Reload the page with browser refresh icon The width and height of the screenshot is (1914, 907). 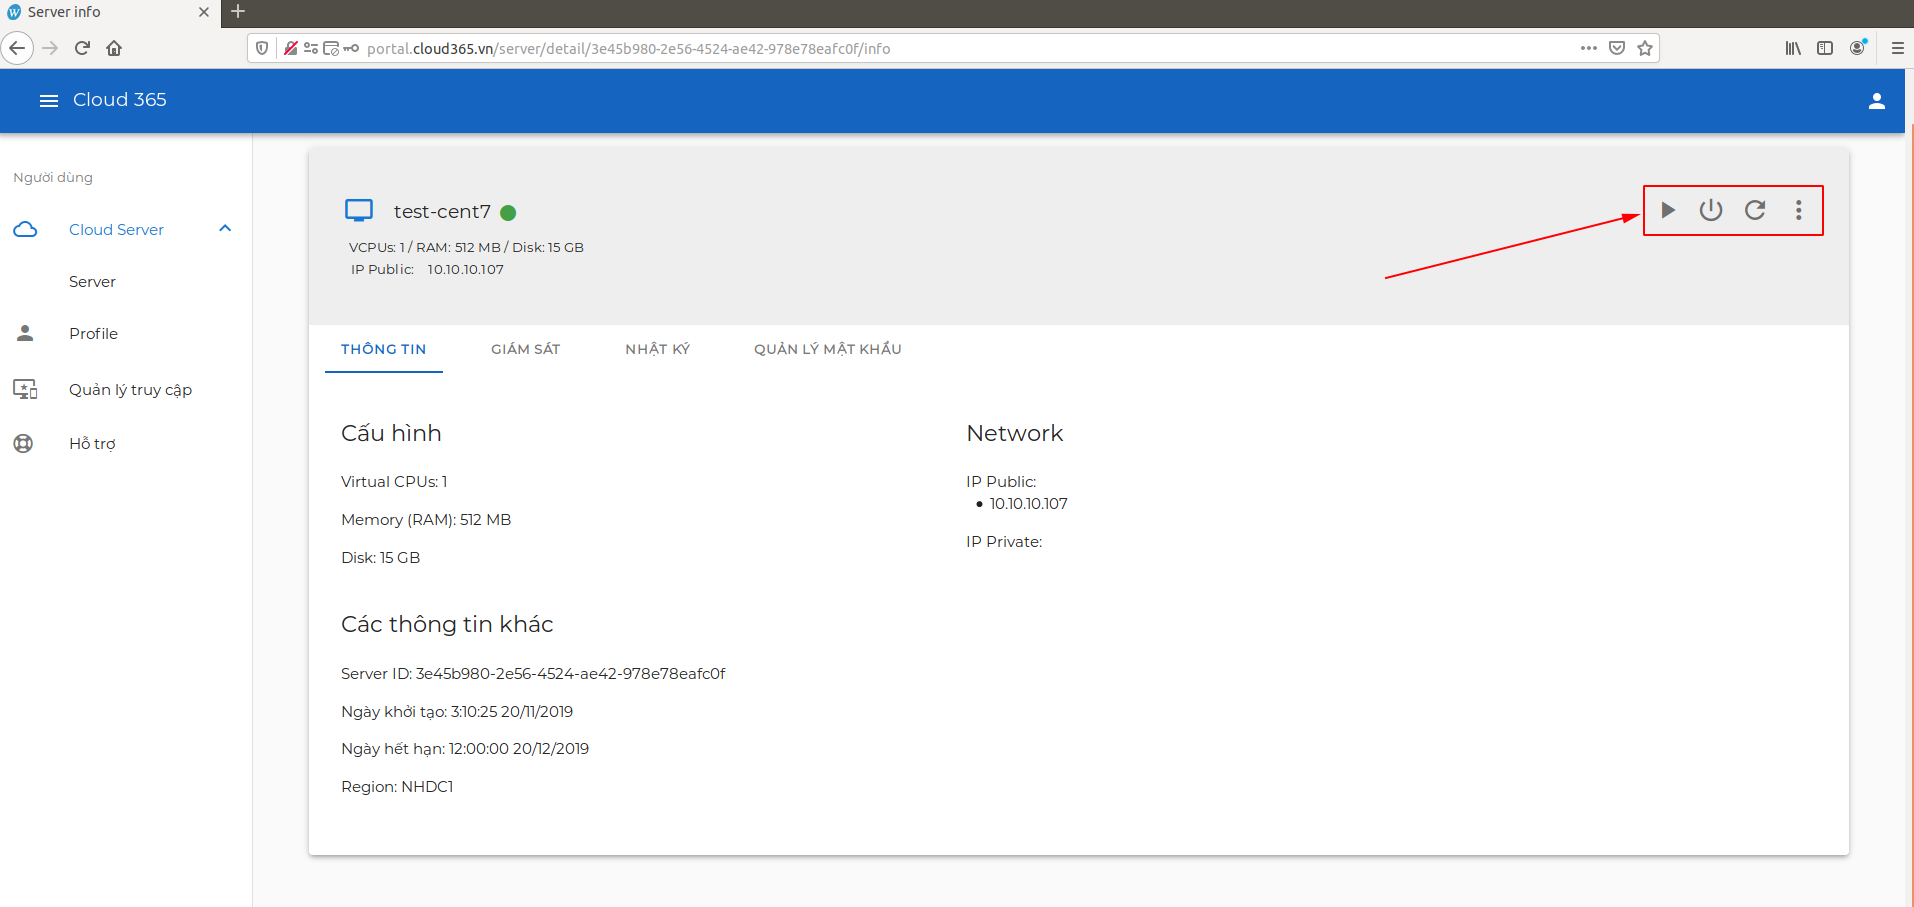[82, 48]
